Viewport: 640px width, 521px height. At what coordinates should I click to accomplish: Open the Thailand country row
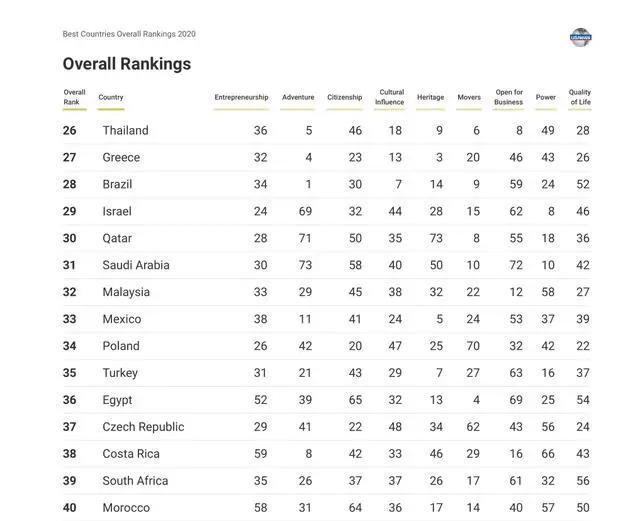click(x=327, y=130)
